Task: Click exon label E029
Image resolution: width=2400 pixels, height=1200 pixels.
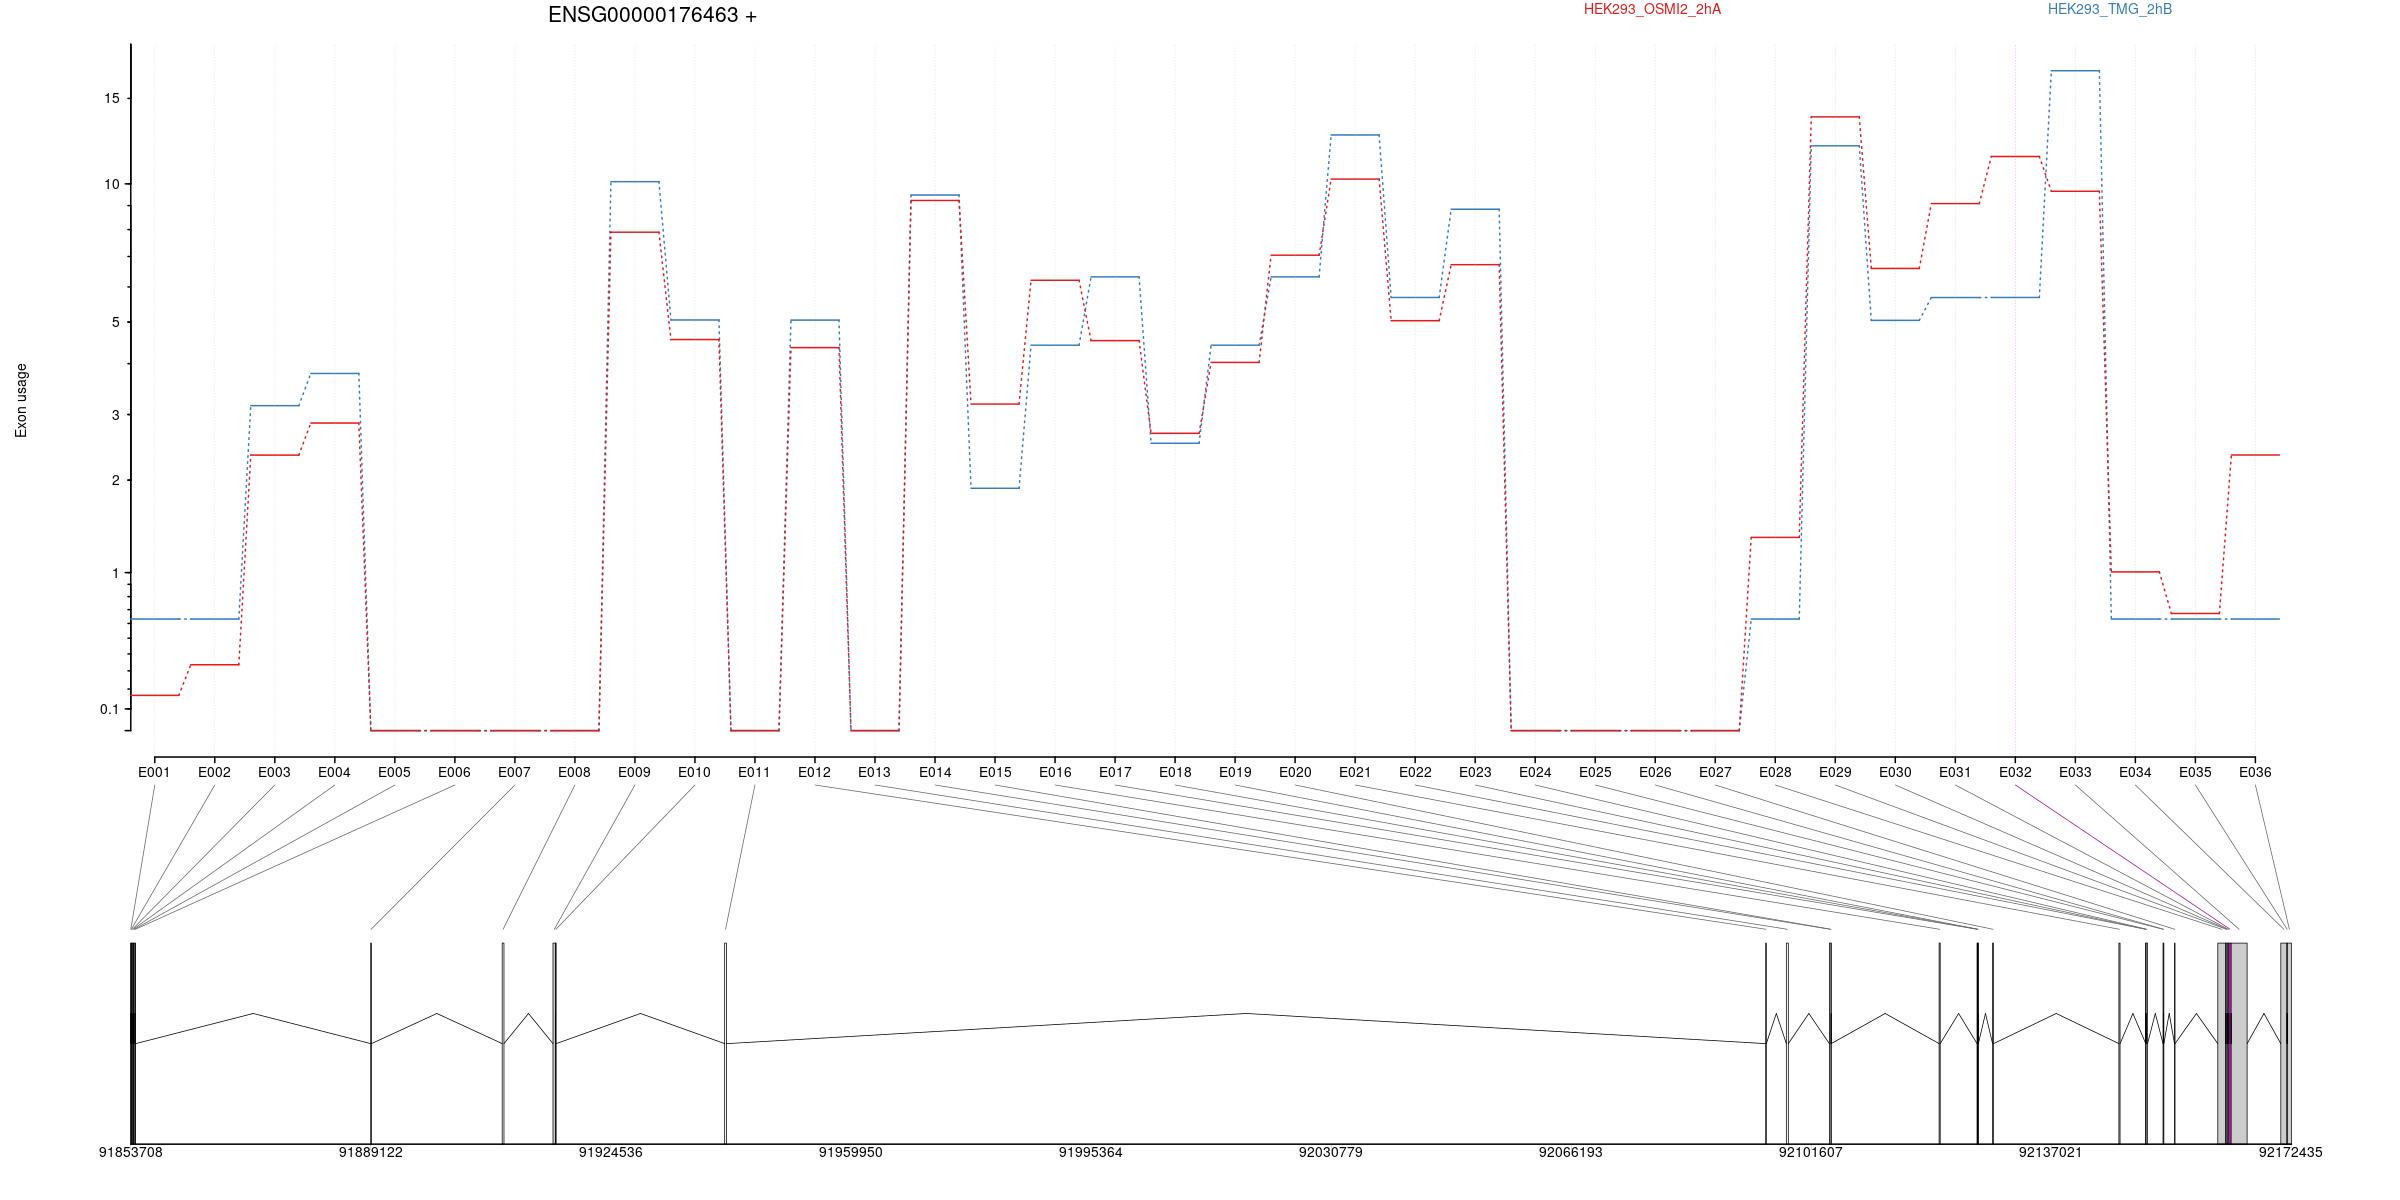Action: pos(1835,772)
